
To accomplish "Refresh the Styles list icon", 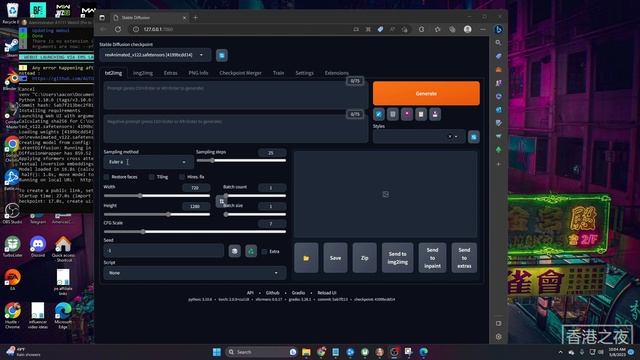I will click(x=474, y=137).
